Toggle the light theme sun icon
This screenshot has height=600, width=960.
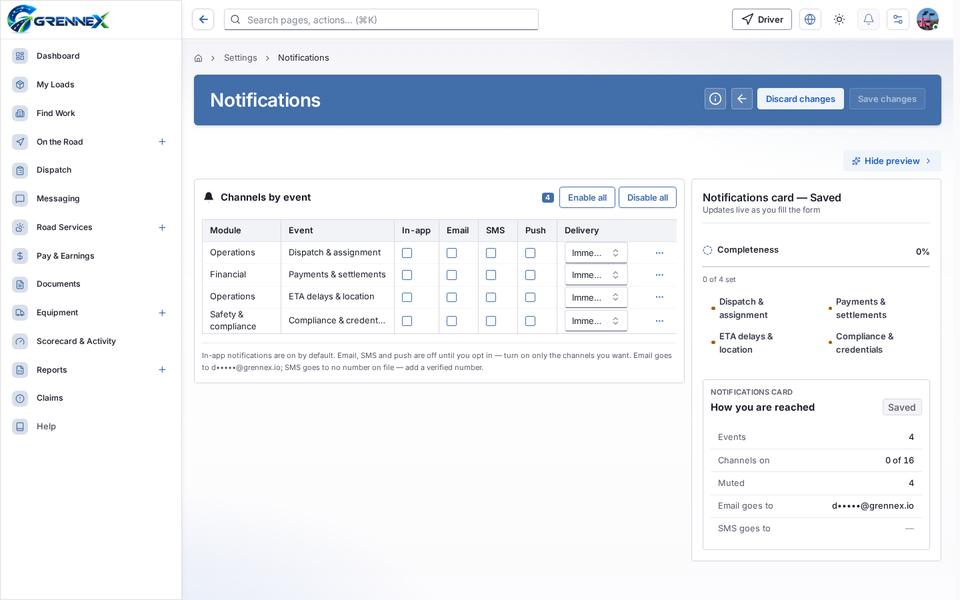tap(839, 20)
